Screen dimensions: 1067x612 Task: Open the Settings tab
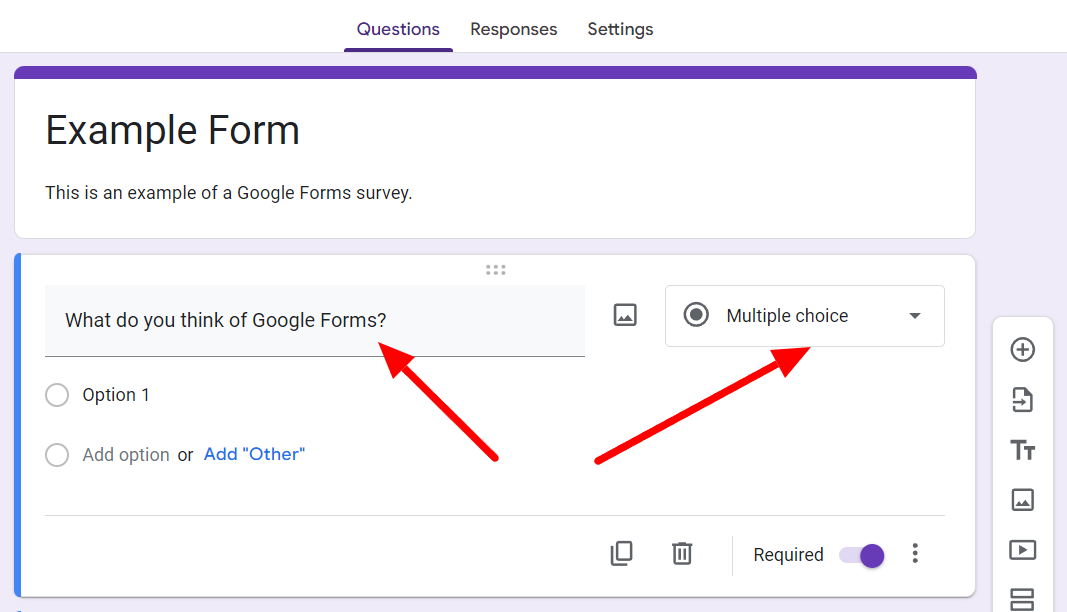coord(620,29)
